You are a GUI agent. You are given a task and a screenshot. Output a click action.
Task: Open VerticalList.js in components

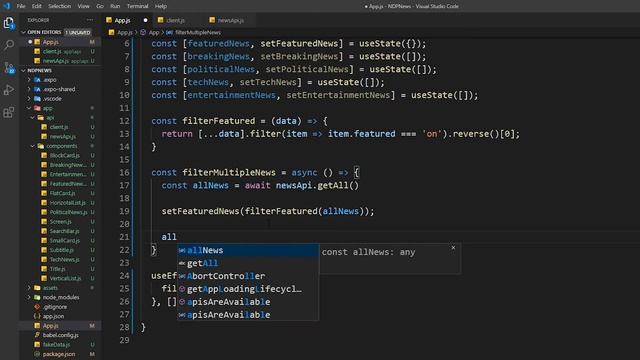click(60, 278)
